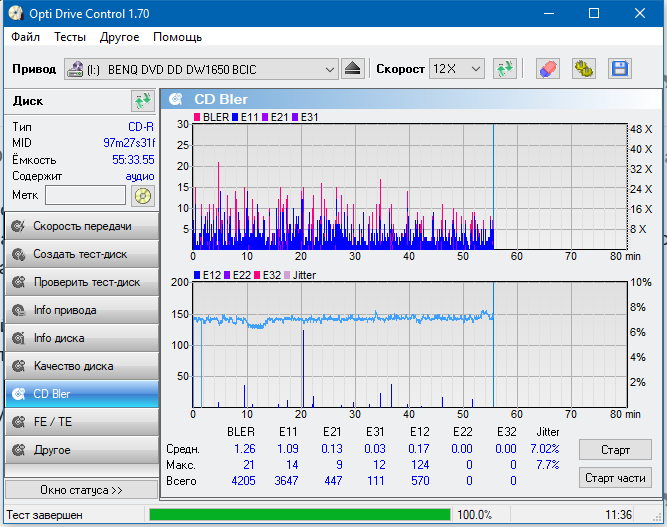Viewport: 667px width, 527px height.
Task: Open the Помощь menu
Action: (x=177, y=37)
